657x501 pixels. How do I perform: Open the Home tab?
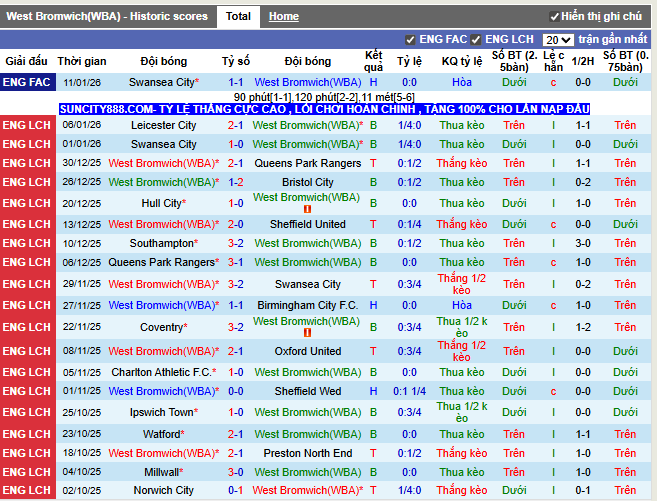tap(284, 17)
